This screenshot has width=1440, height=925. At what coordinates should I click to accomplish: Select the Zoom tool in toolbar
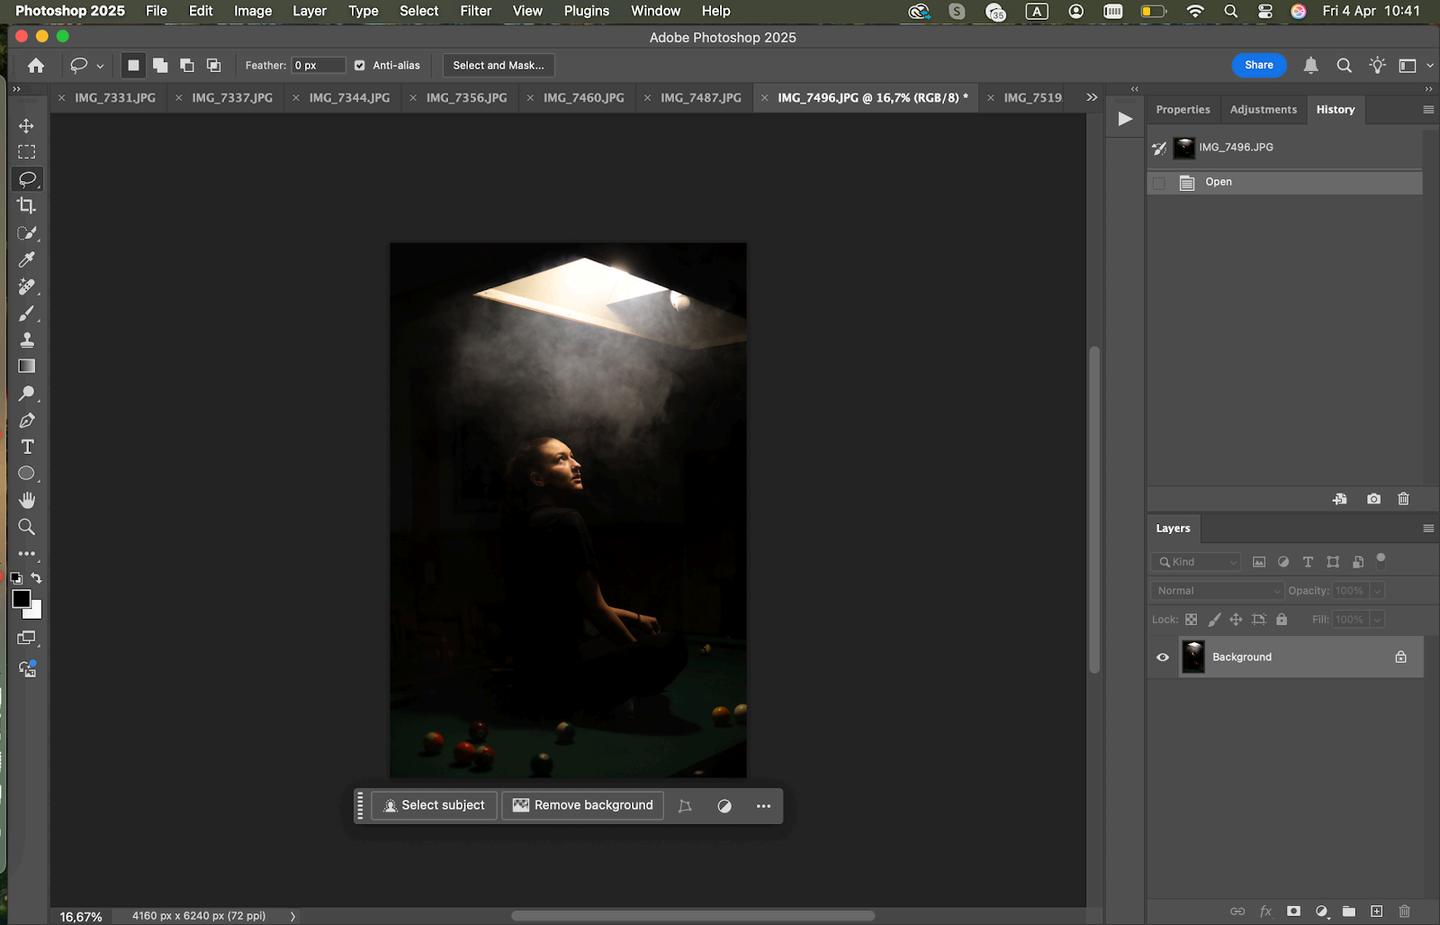point(27,527)
